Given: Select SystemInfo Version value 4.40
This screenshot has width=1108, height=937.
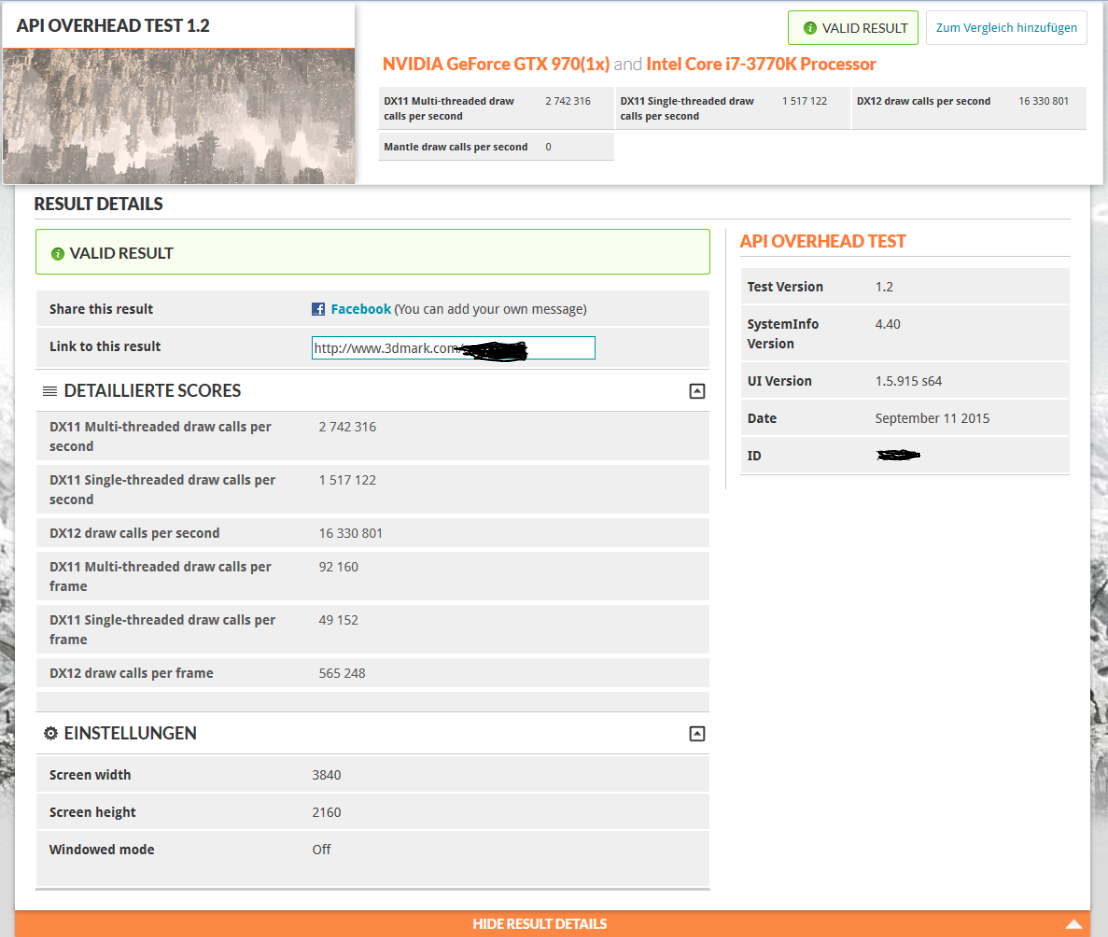Looking at the screenshot, I should point(888,324).
